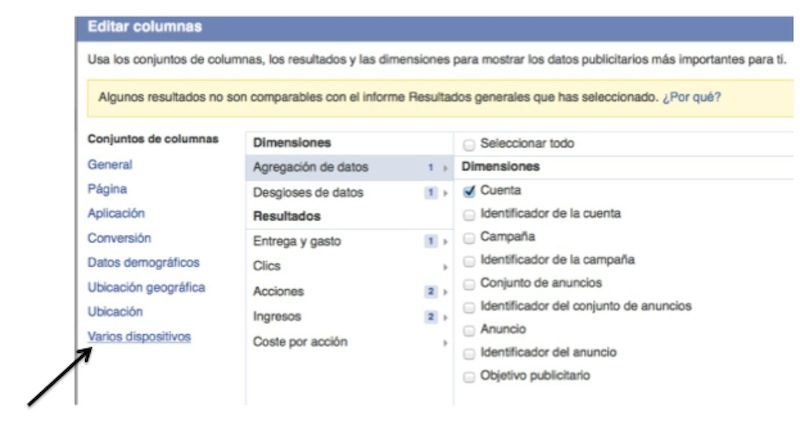Open the Acciones submenu arrow
800x429 pixels.
click(445, 292)
